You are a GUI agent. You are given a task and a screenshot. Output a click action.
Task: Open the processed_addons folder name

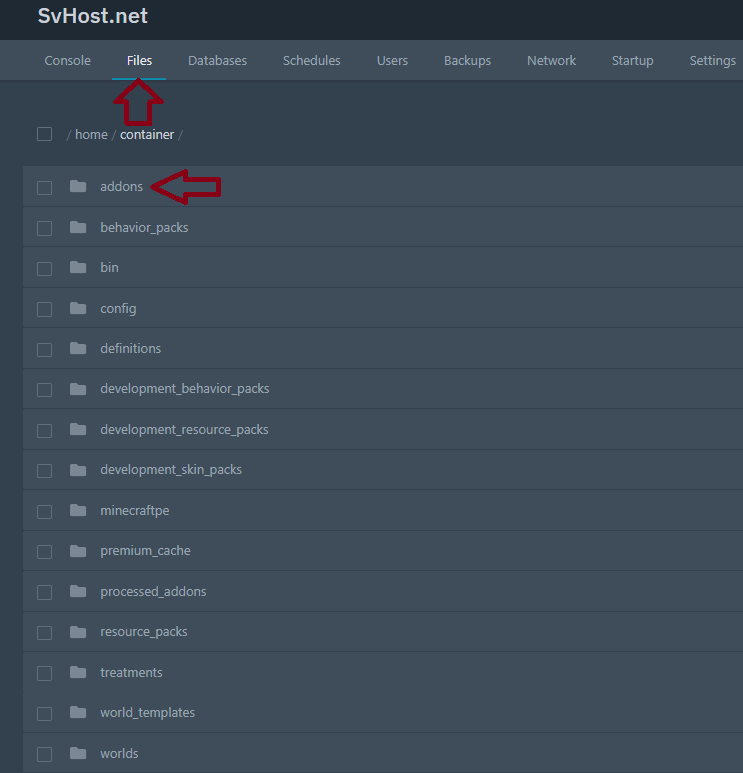(153, 591)
